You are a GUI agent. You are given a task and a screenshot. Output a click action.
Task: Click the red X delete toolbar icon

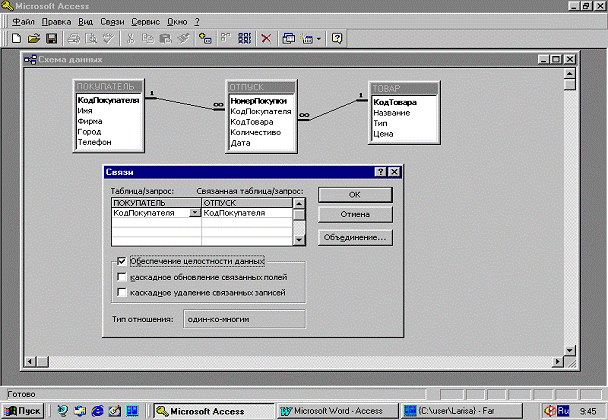tap(266, 38)
